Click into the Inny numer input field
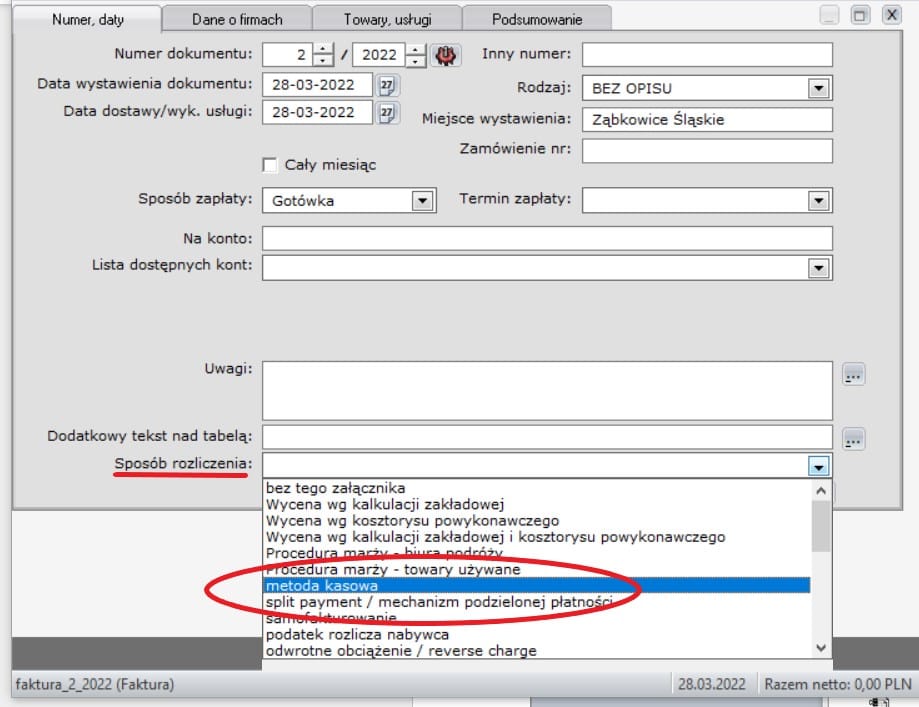Viewport: 919px width, 707px height. [x=707, y=54]
